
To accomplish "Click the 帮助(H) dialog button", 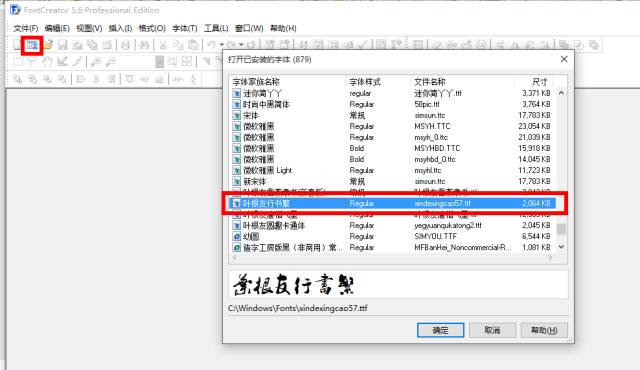I will click(x=544, y=330).
